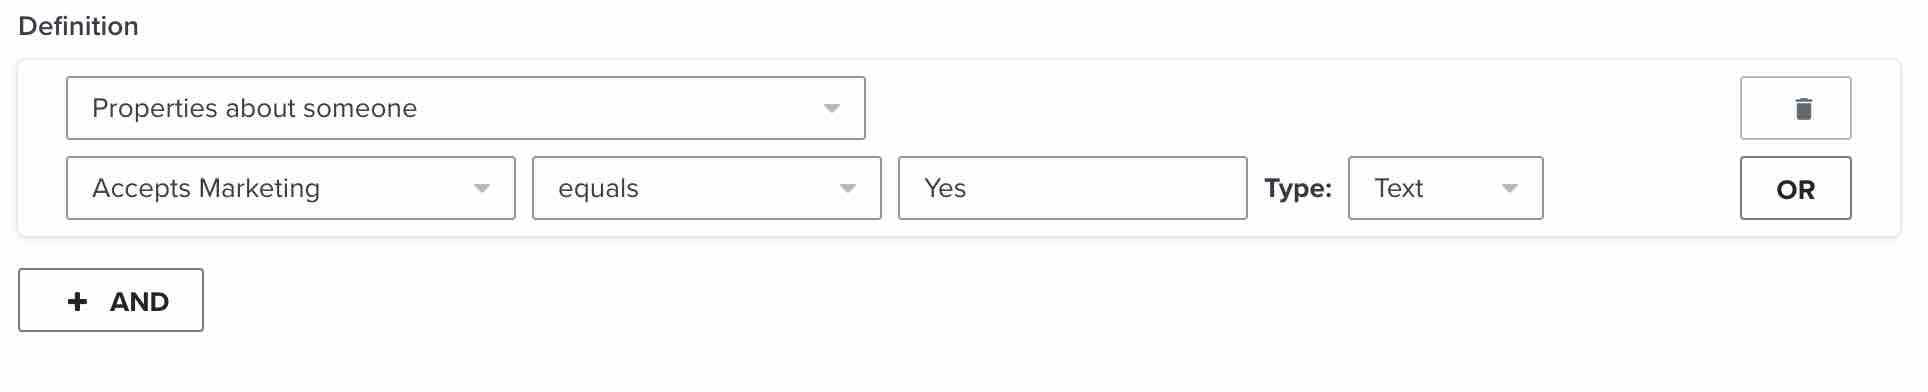Image resolution: width=1928 pixels, height=392 pixels.
Task: Focus the value field containing Yes
Action: tap(1073, 188)
